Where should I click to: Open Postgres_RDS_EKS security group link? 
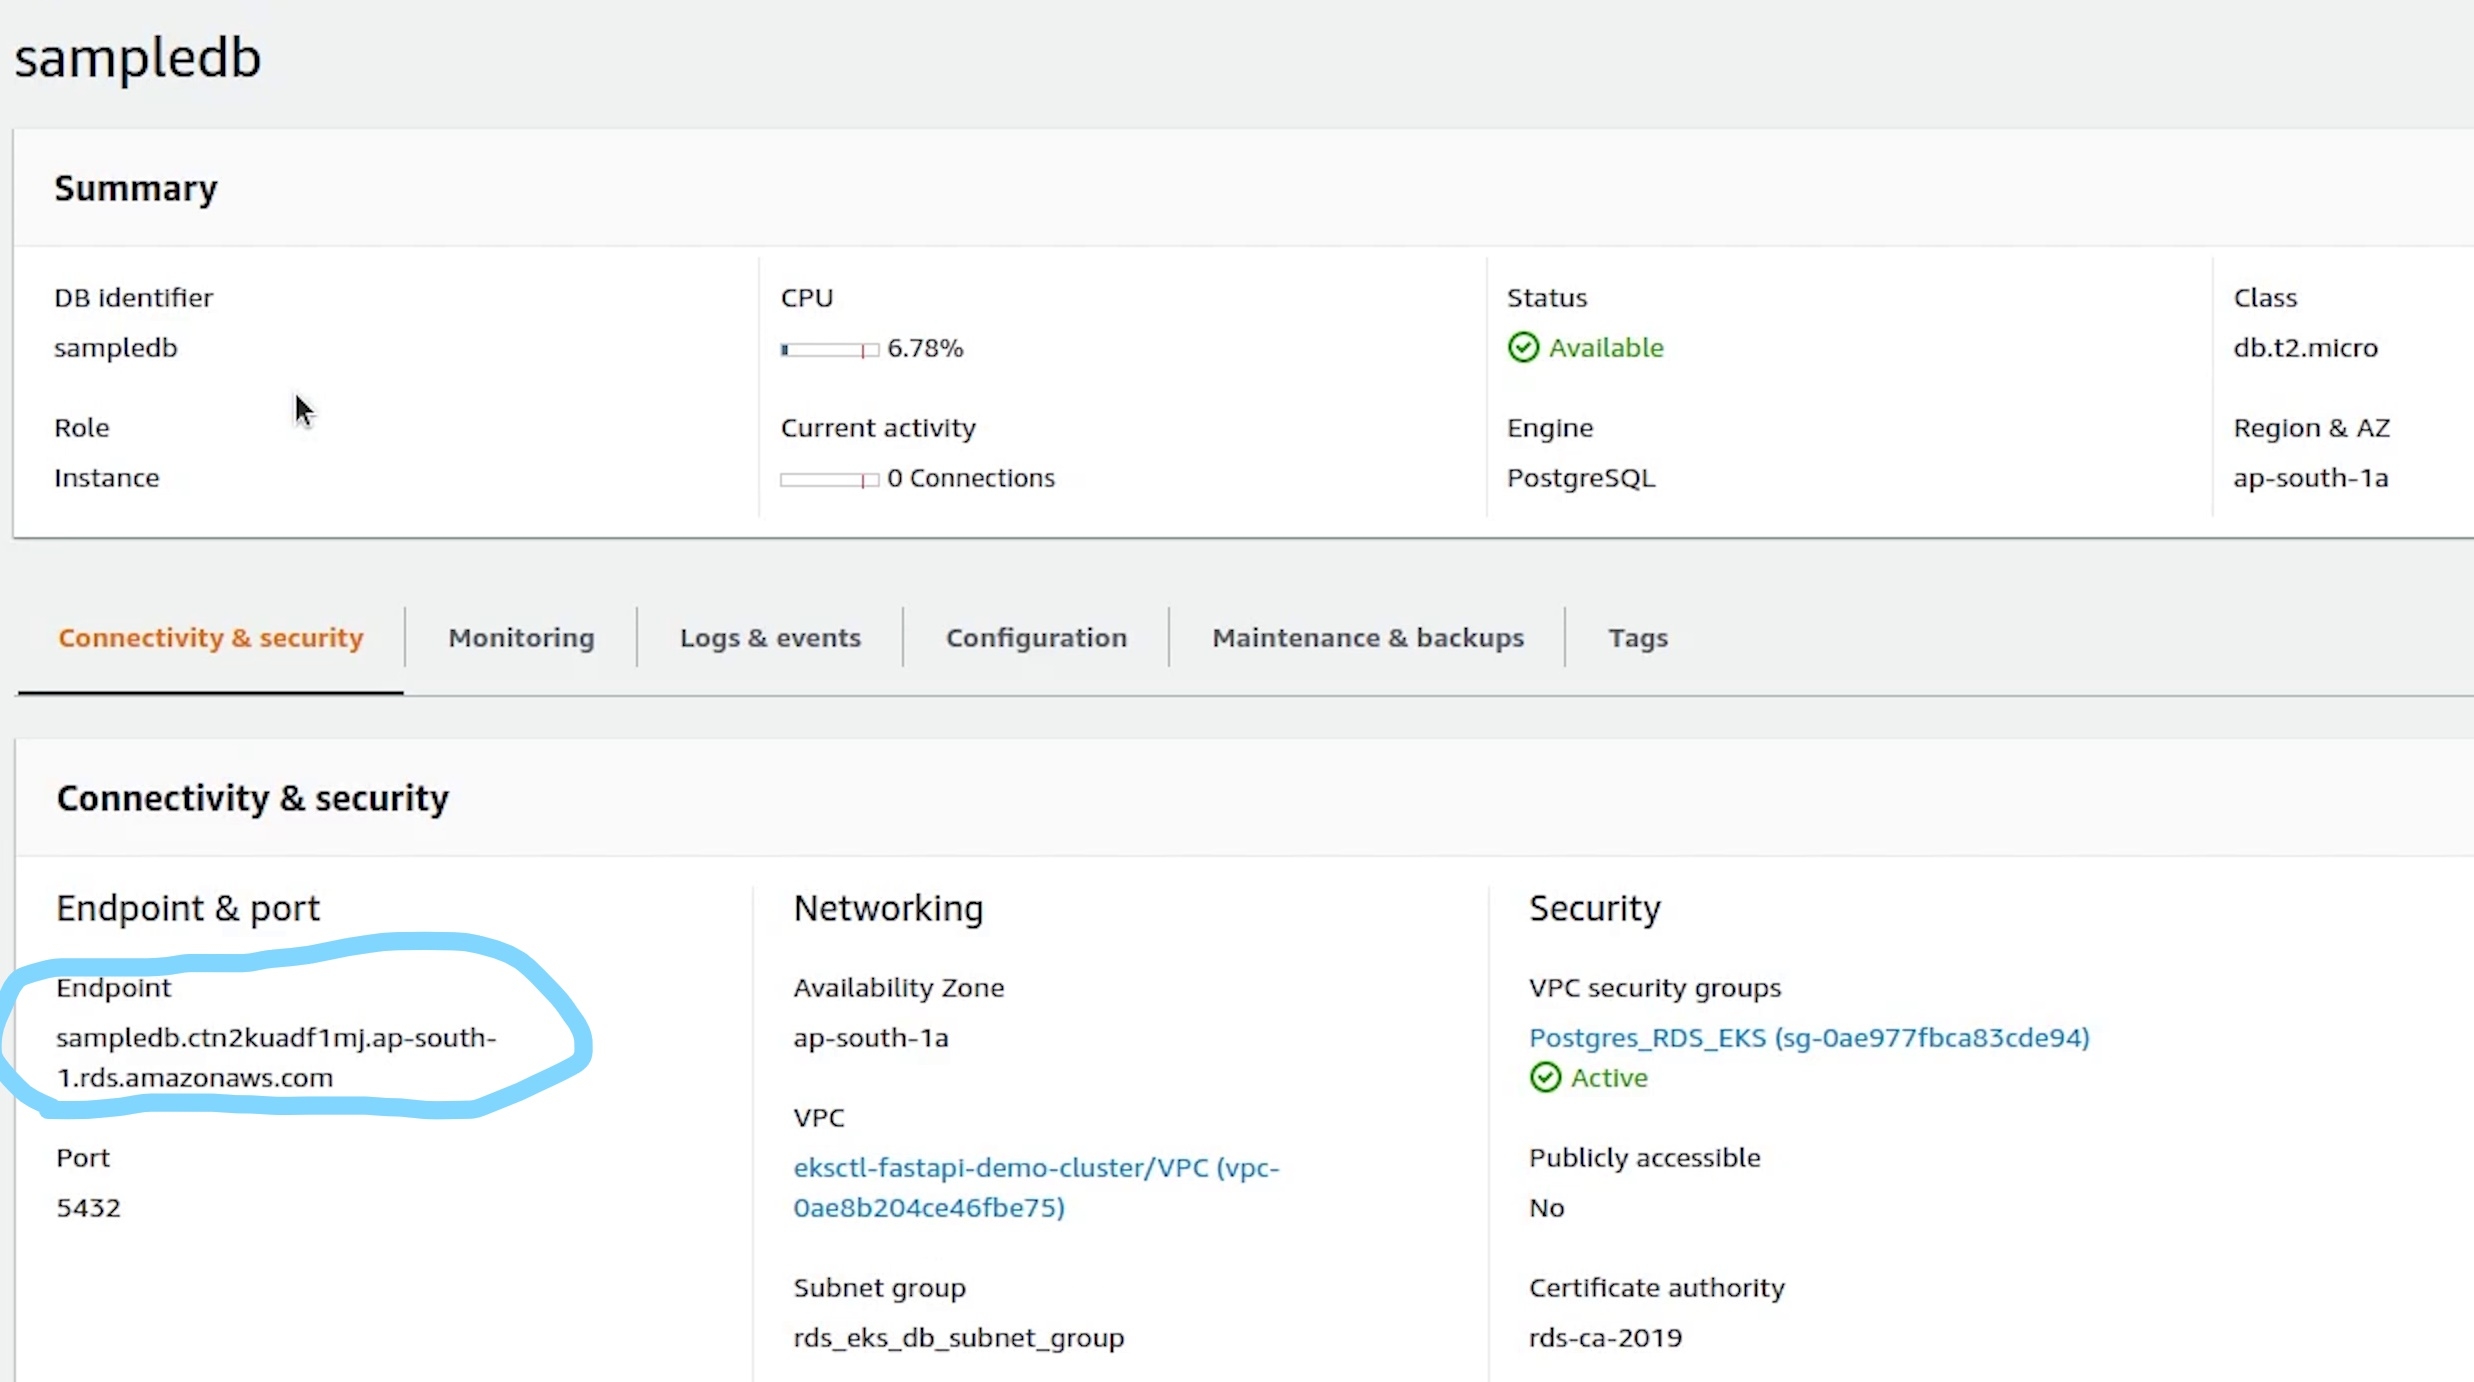(1808, 1038)
